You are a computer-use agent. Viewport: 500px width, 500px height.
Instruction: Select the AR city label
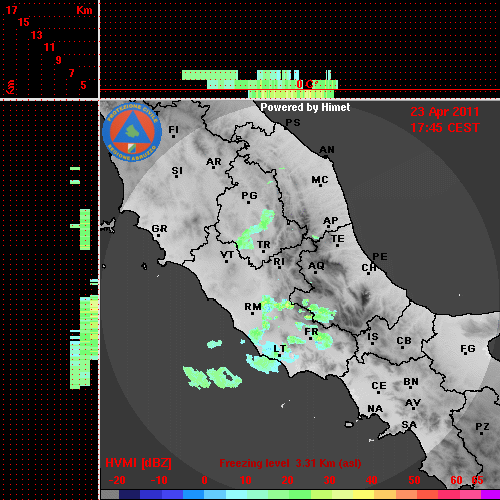(214, 162)
